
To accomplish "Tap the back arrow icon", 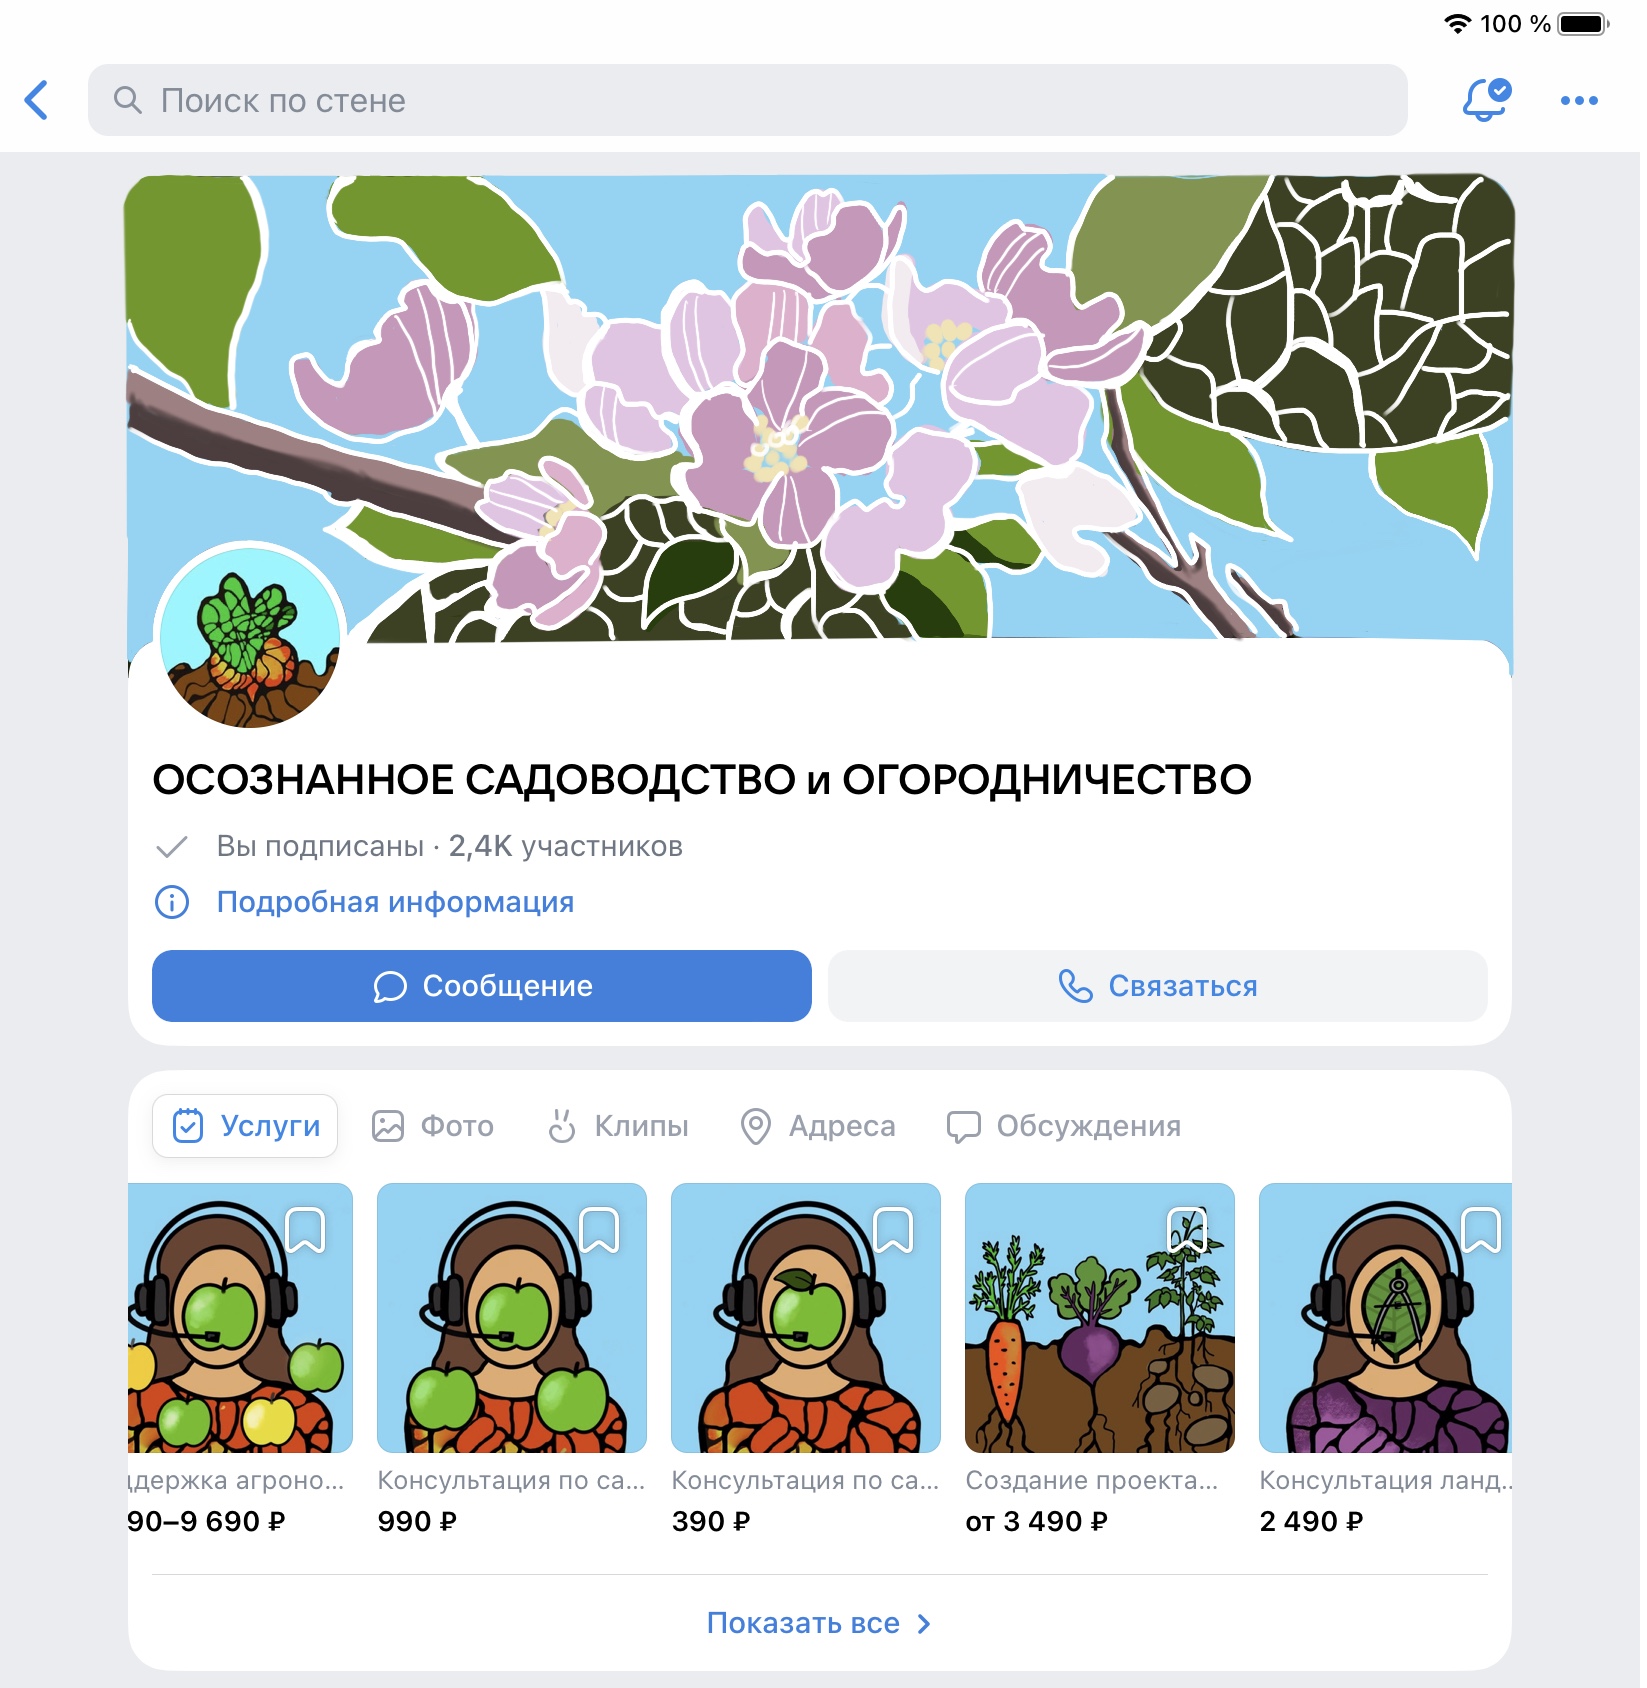I will pos(37,100).
